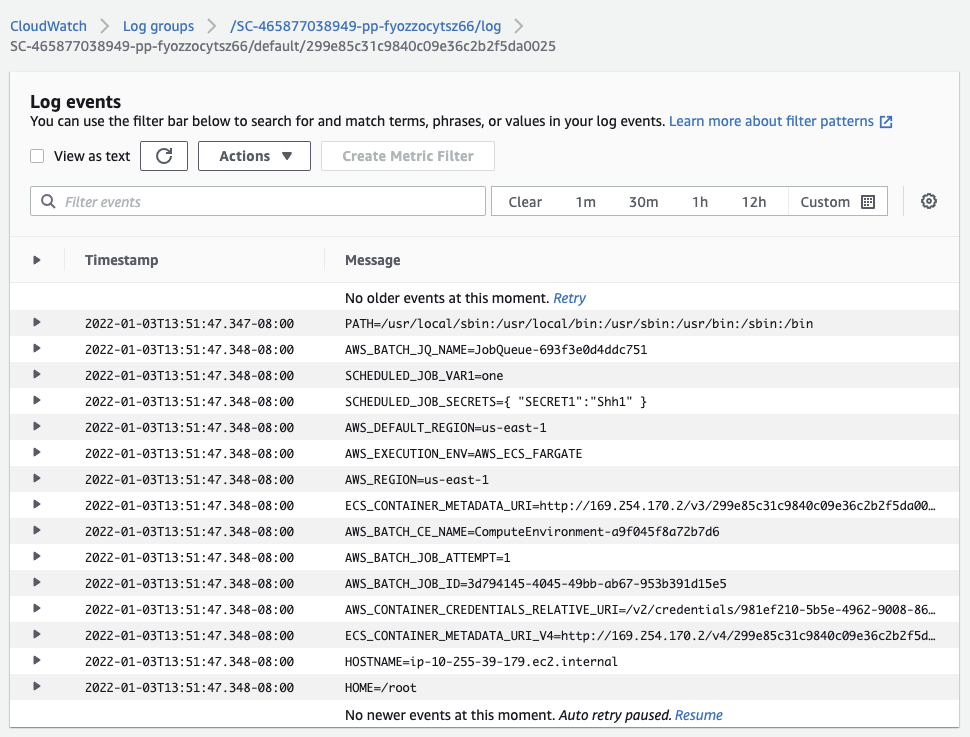Select the 12h time range
Screen dimensions: 970x737
coord(753,202)
